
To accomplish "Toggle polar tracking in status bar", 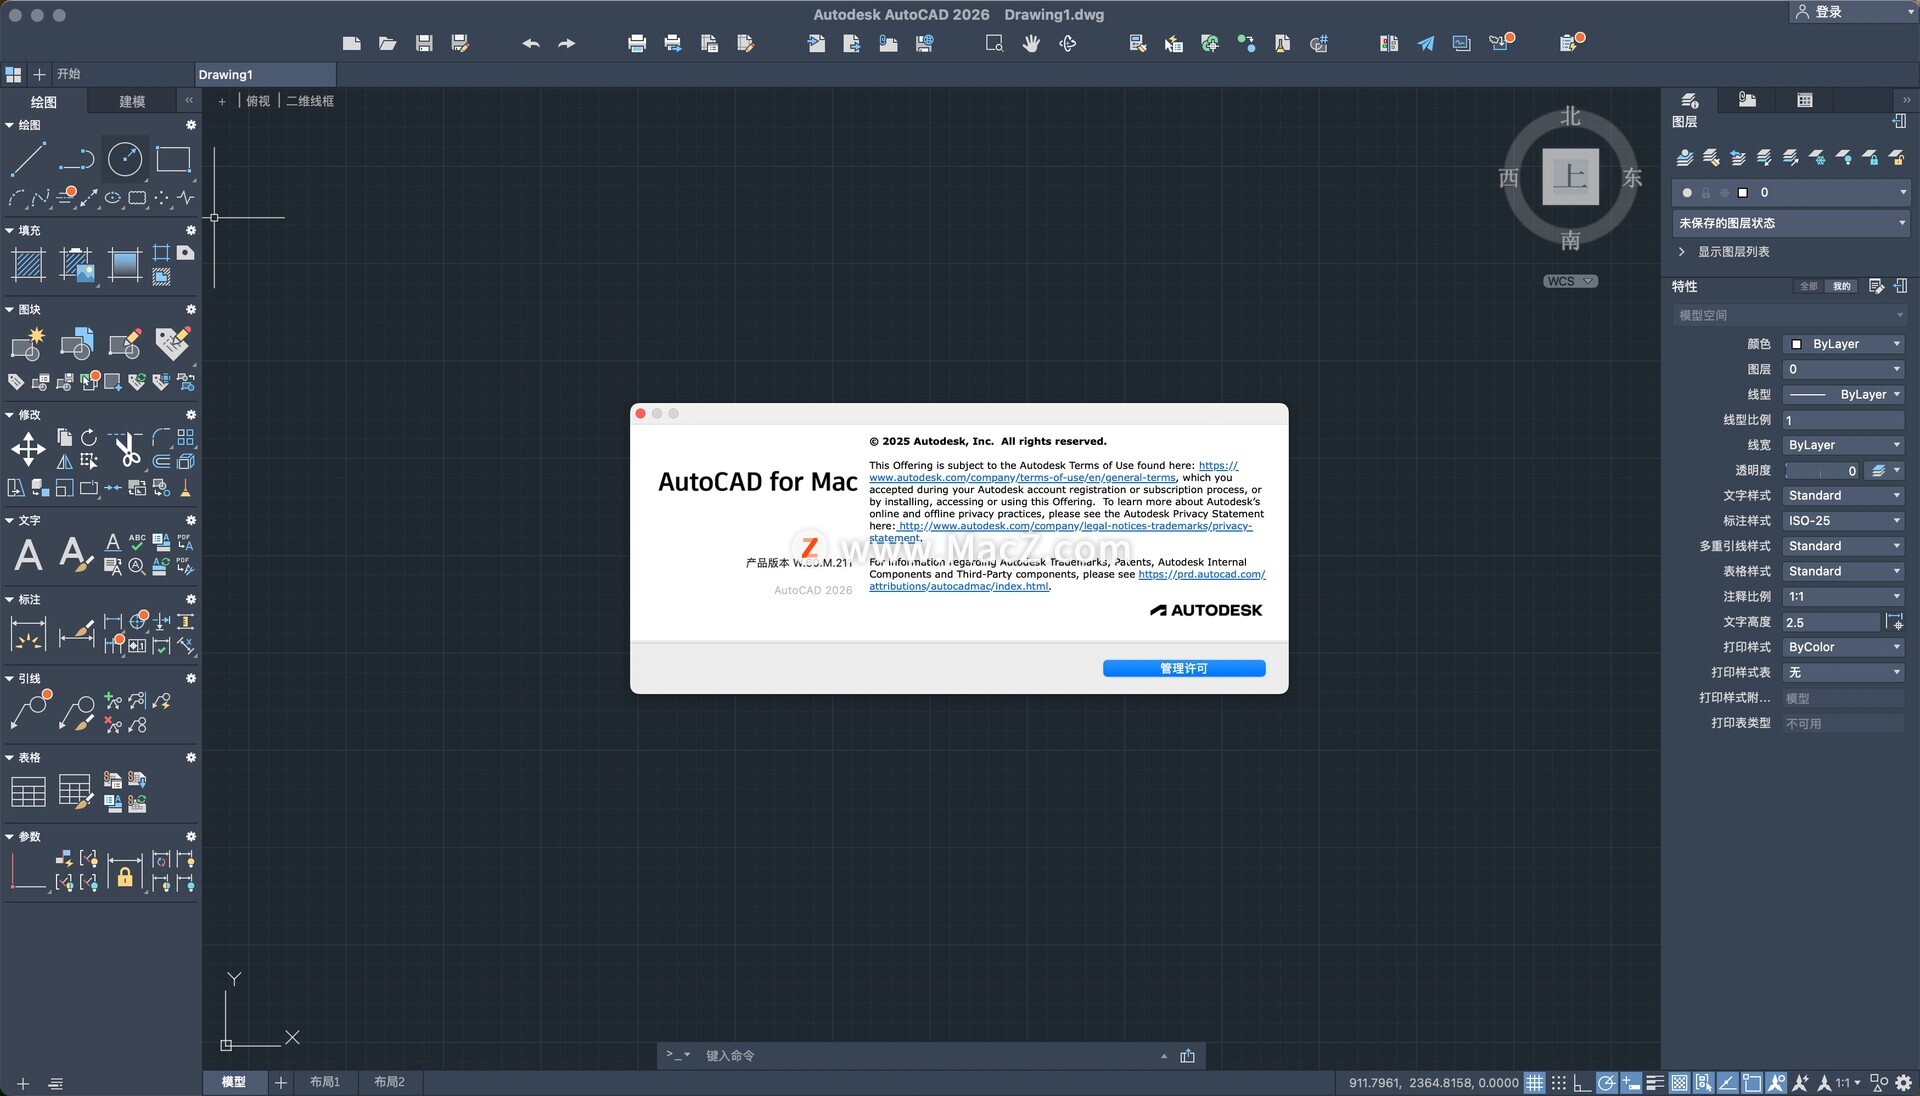I will [1606, 1083].
